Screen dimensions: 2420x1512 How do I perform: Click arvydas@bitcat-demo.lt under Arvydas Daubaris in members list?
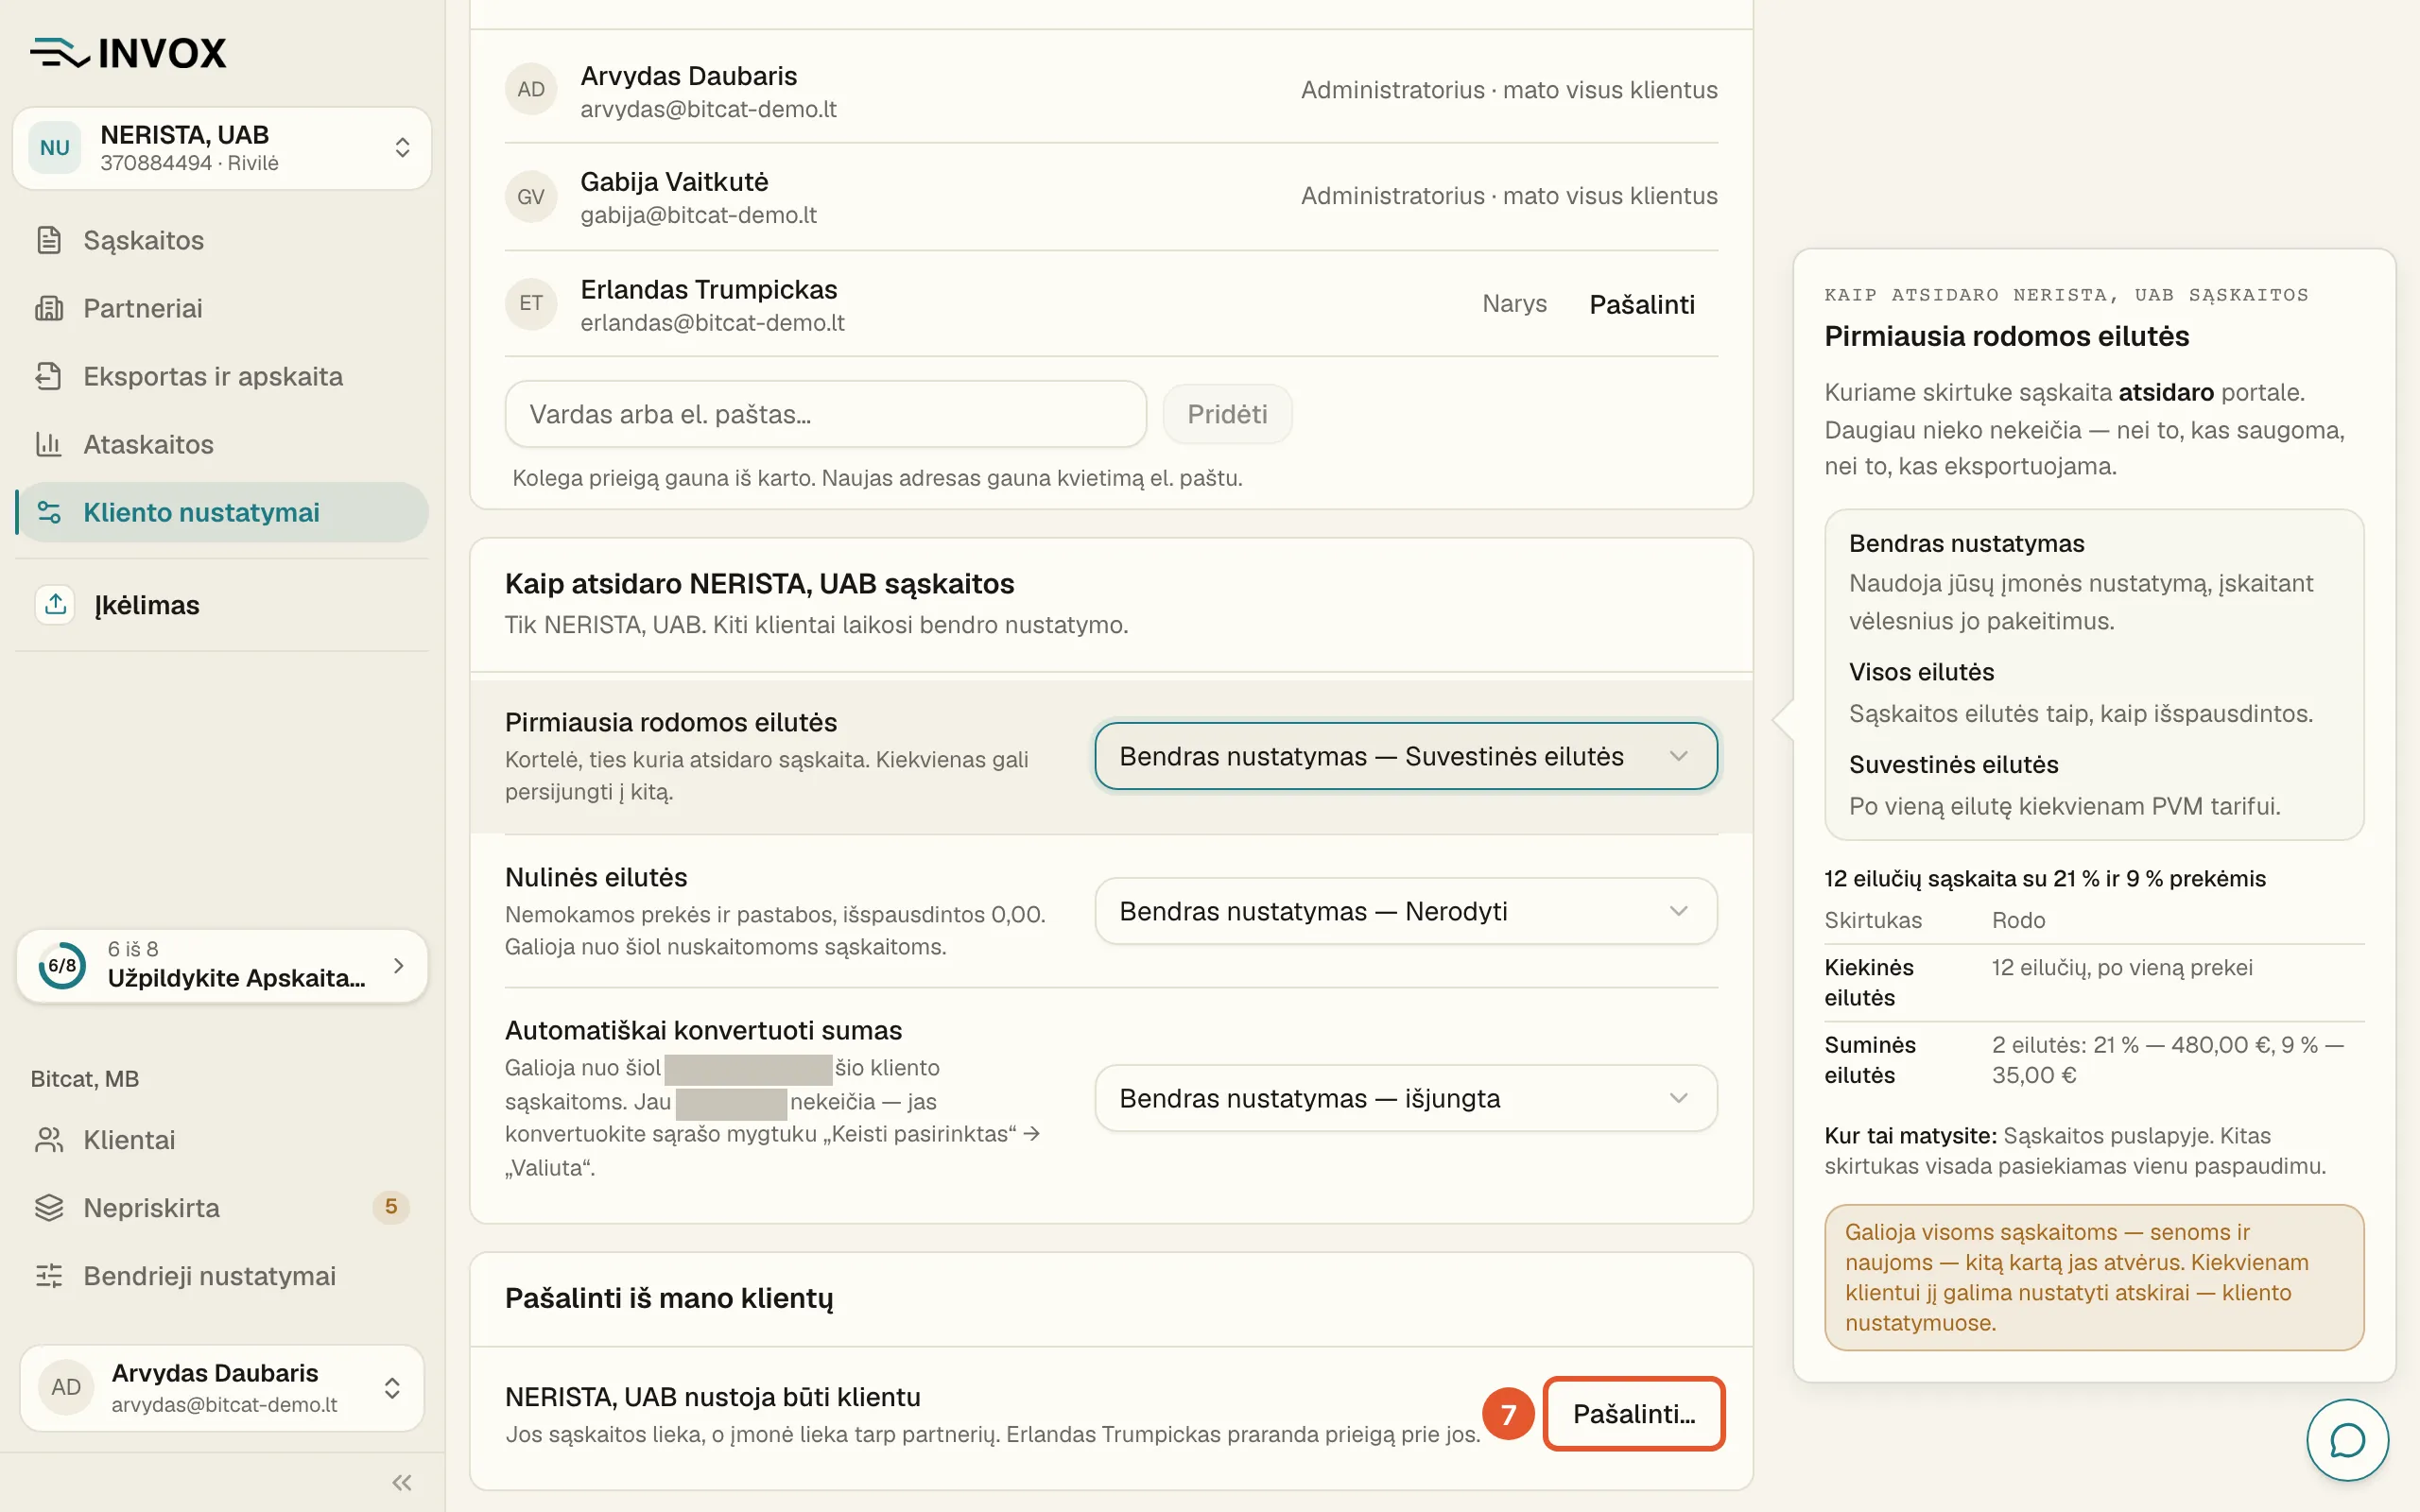(708, 109)
